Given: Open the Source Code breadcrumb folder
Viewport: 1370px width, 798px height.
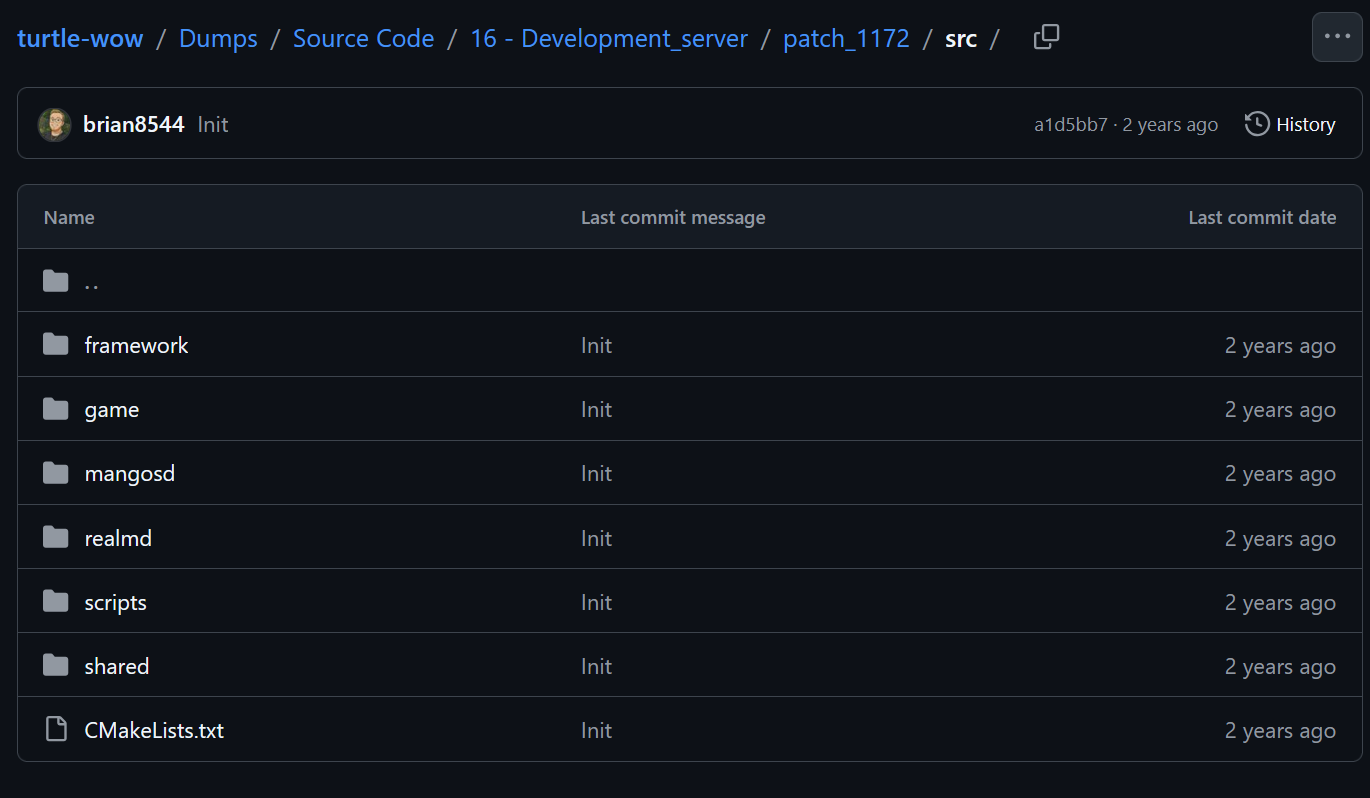Looking at the screenshot, I should click(x=364, y=39).
